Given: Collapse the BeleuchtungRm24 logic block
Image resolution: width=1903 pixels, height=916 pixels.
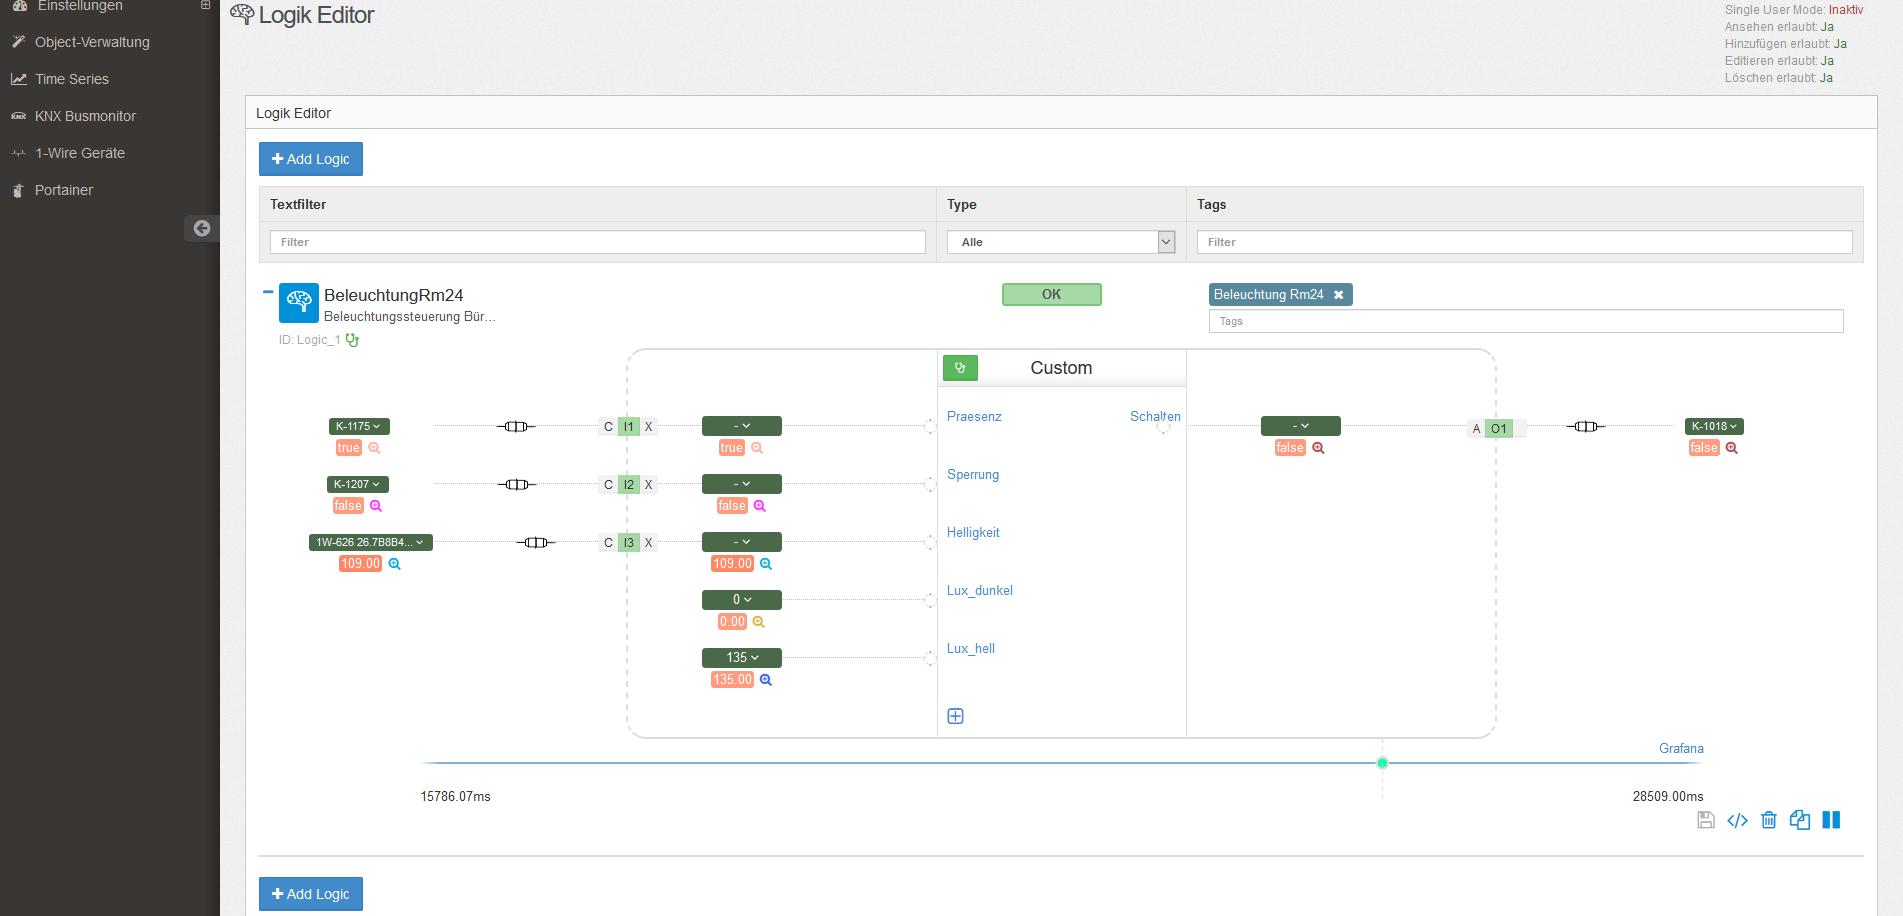Looking at the screenshot, I should [268, 292].
